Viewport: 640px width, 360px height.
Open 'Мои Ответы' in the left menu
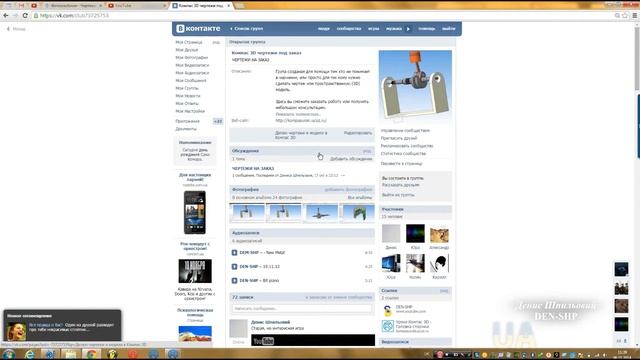(187, 103)
